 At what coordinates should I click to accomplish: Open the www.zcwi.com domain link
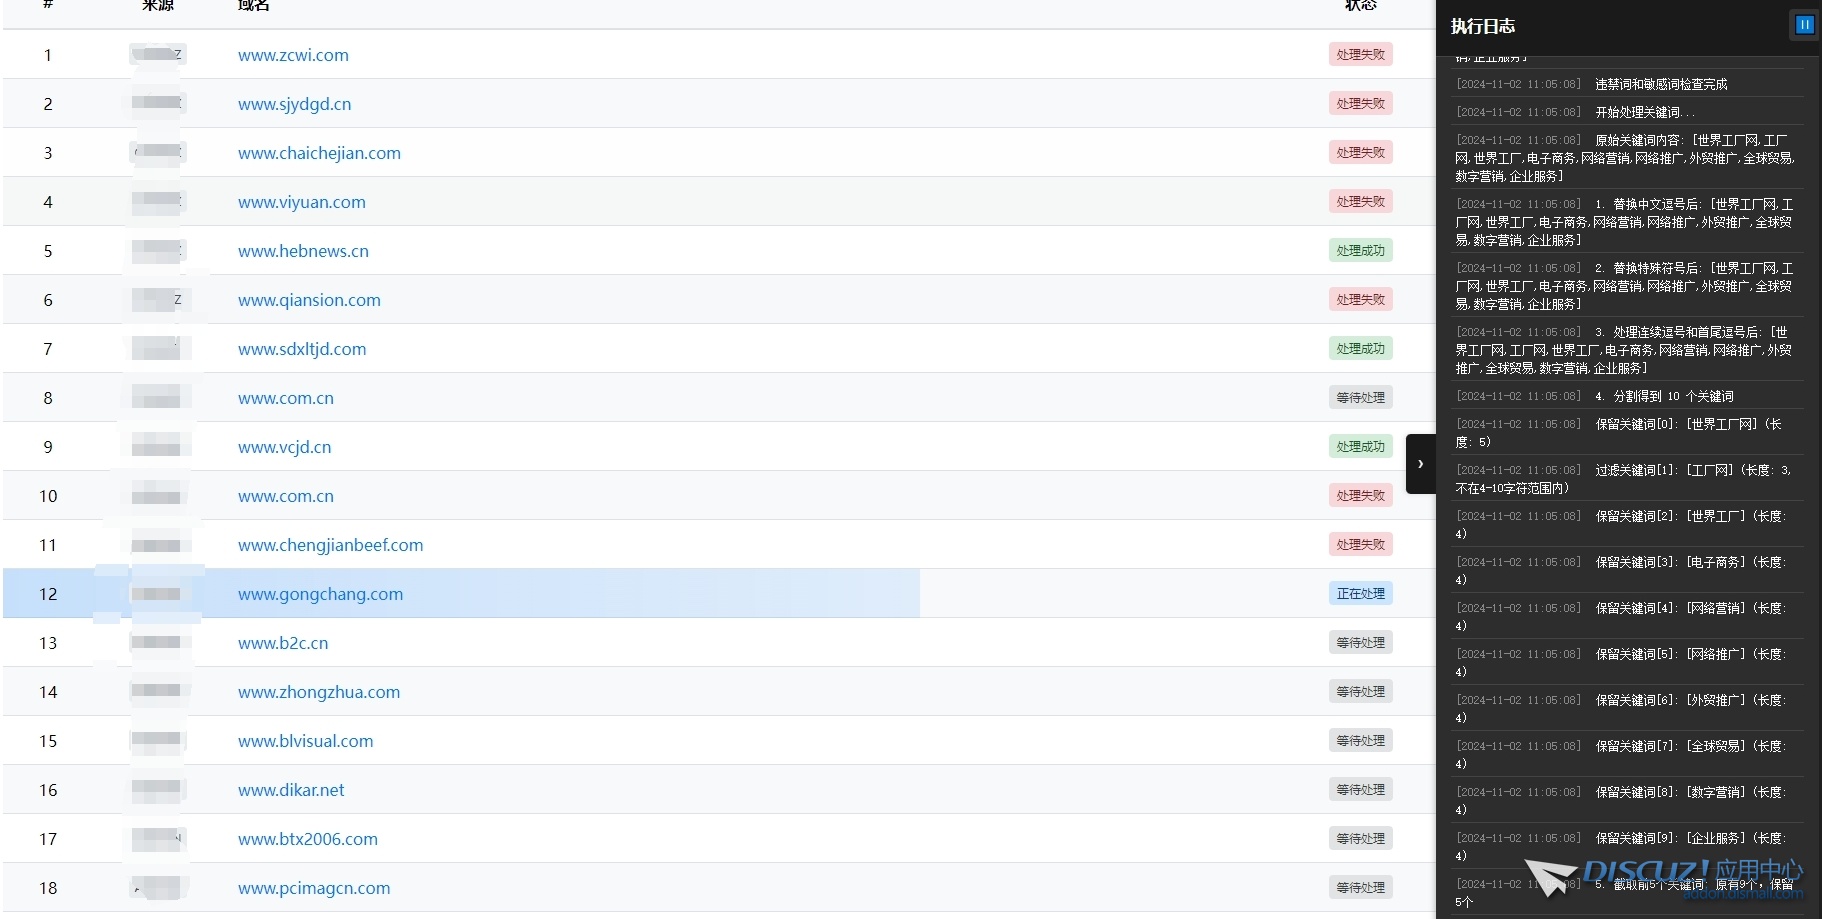click(x=293, y=55)
